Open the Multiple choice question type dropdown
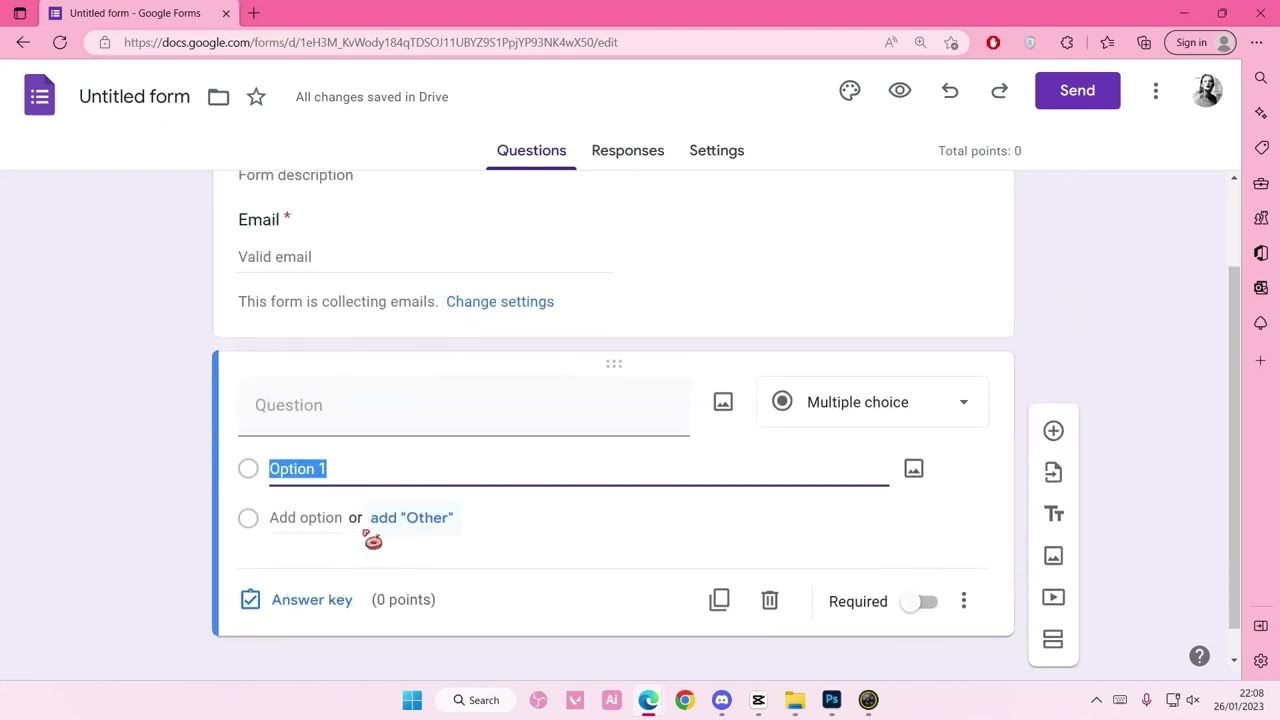Screen dimensions: 1280x720 pos(872,402)
